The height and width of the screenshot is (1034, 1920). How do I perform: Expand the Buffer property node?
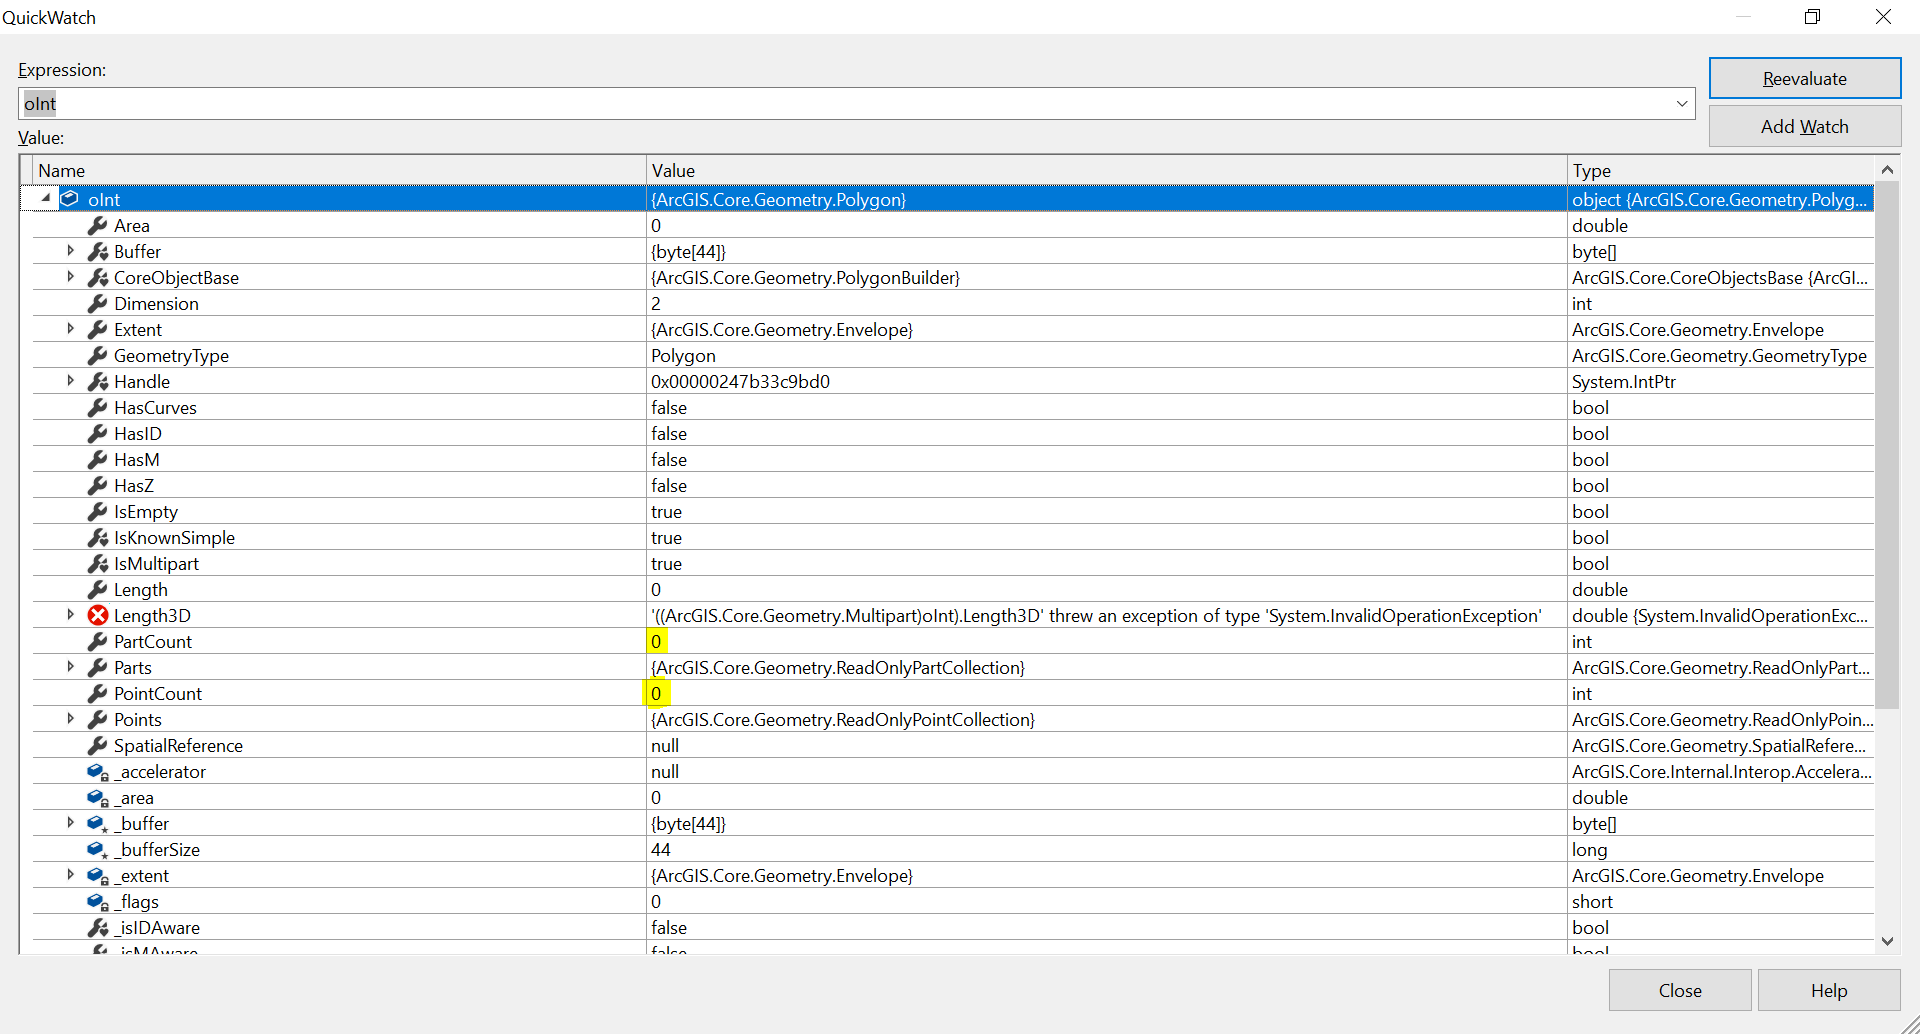click(x=70, y=251)
